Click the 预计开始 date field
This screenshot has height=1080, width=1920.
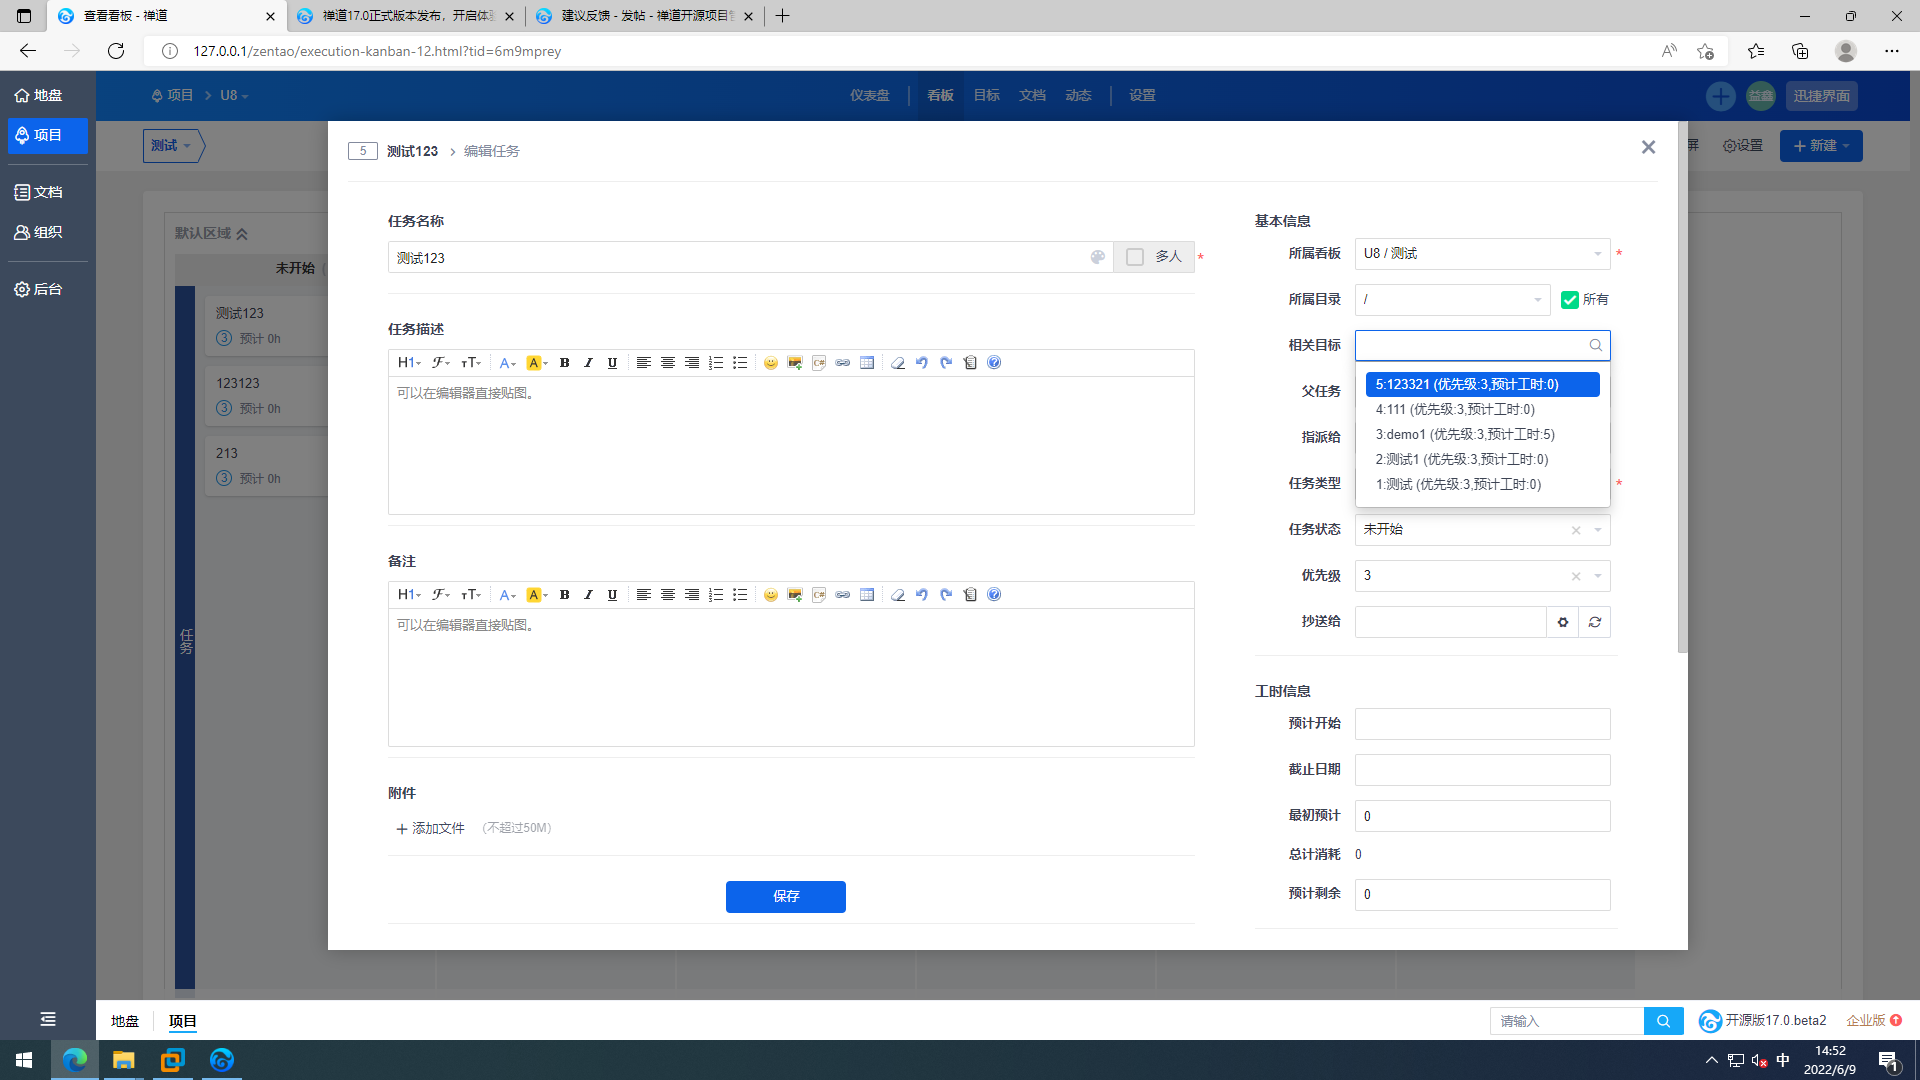1482,724
